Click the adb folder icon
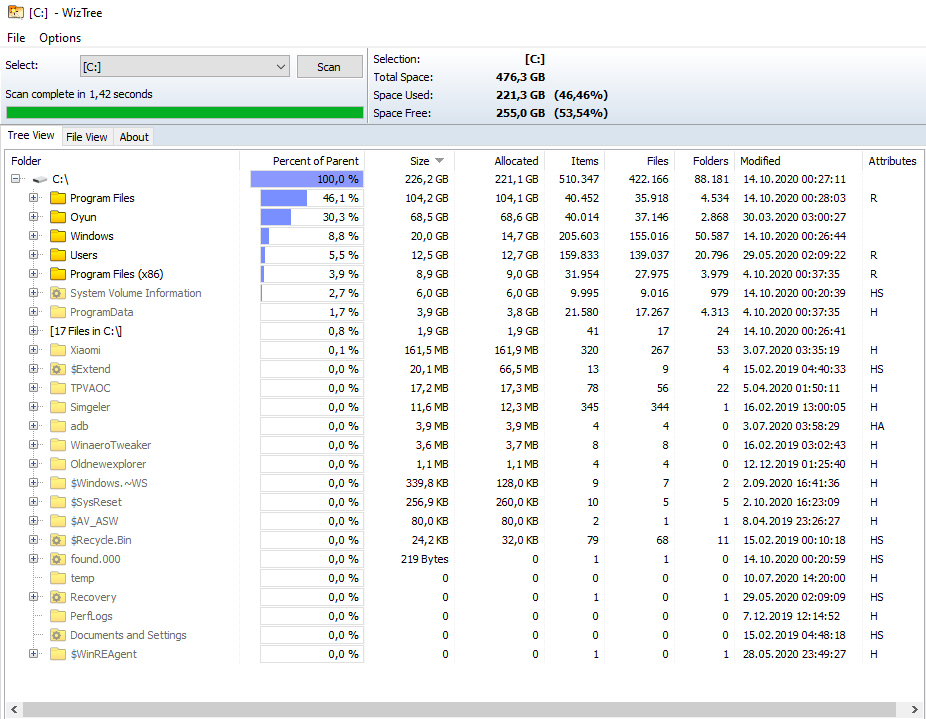The height and width of the screenshot is (719, 926). pos(57,426)
